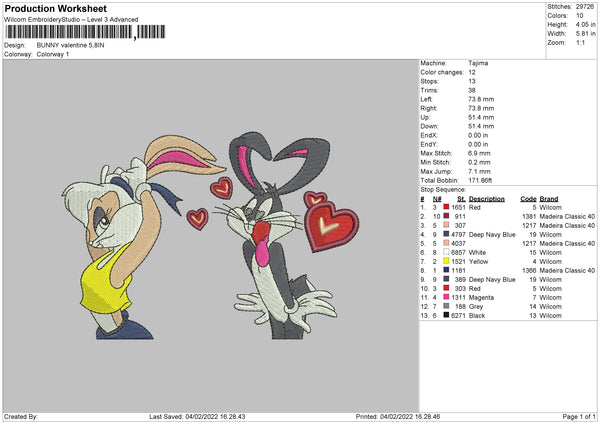The width and height of the screenshot is (600, 424).
Task: Click the peach swatch for thread 4037
Action: pos(446,243)
